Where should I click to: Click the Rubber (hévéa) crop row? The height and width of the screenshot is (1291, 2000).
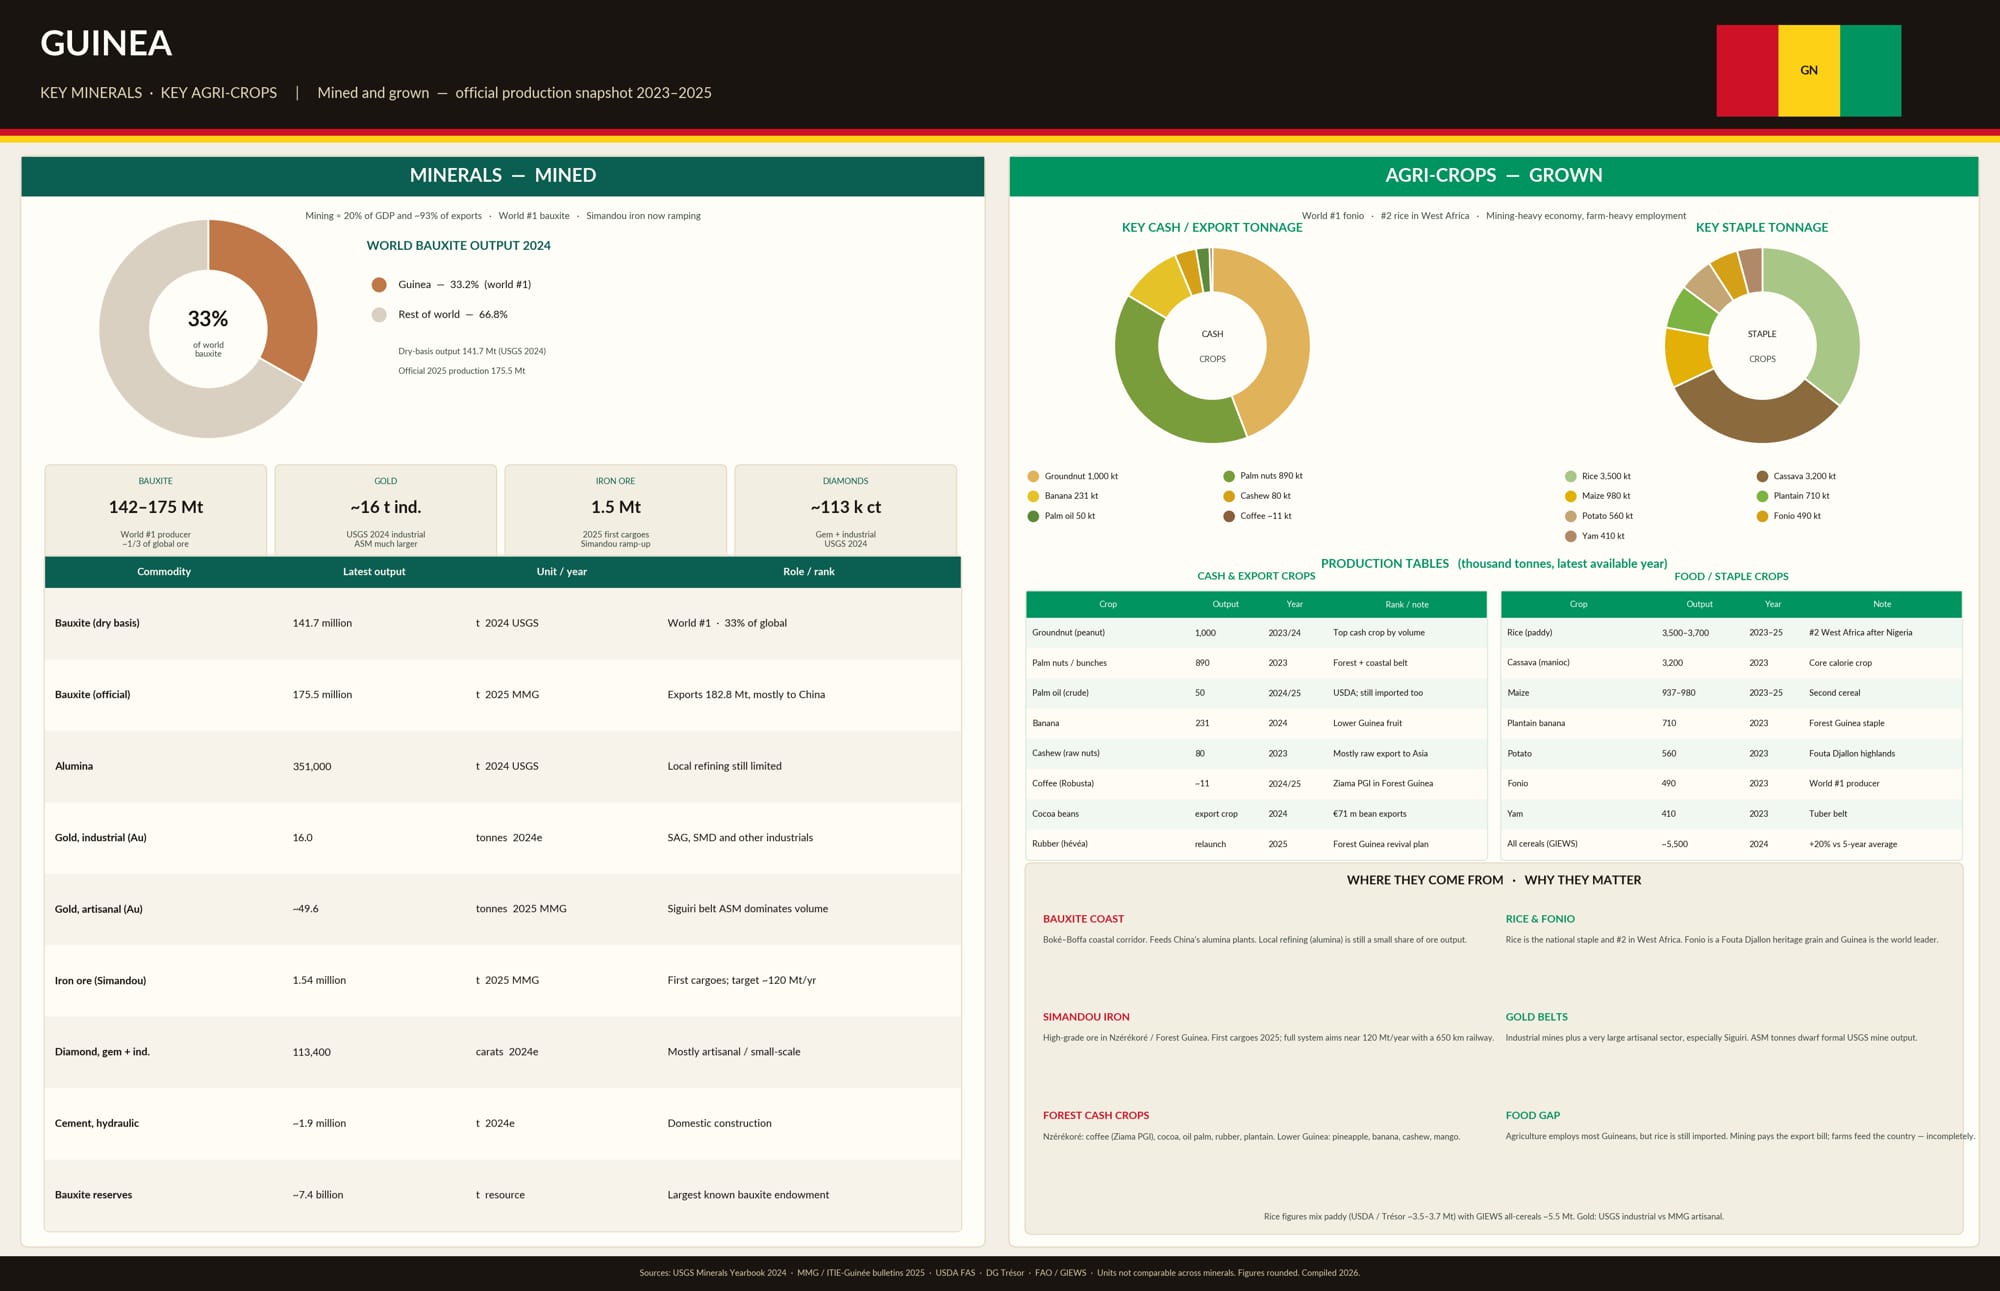pyautogui.click(x=1256, y=844)
